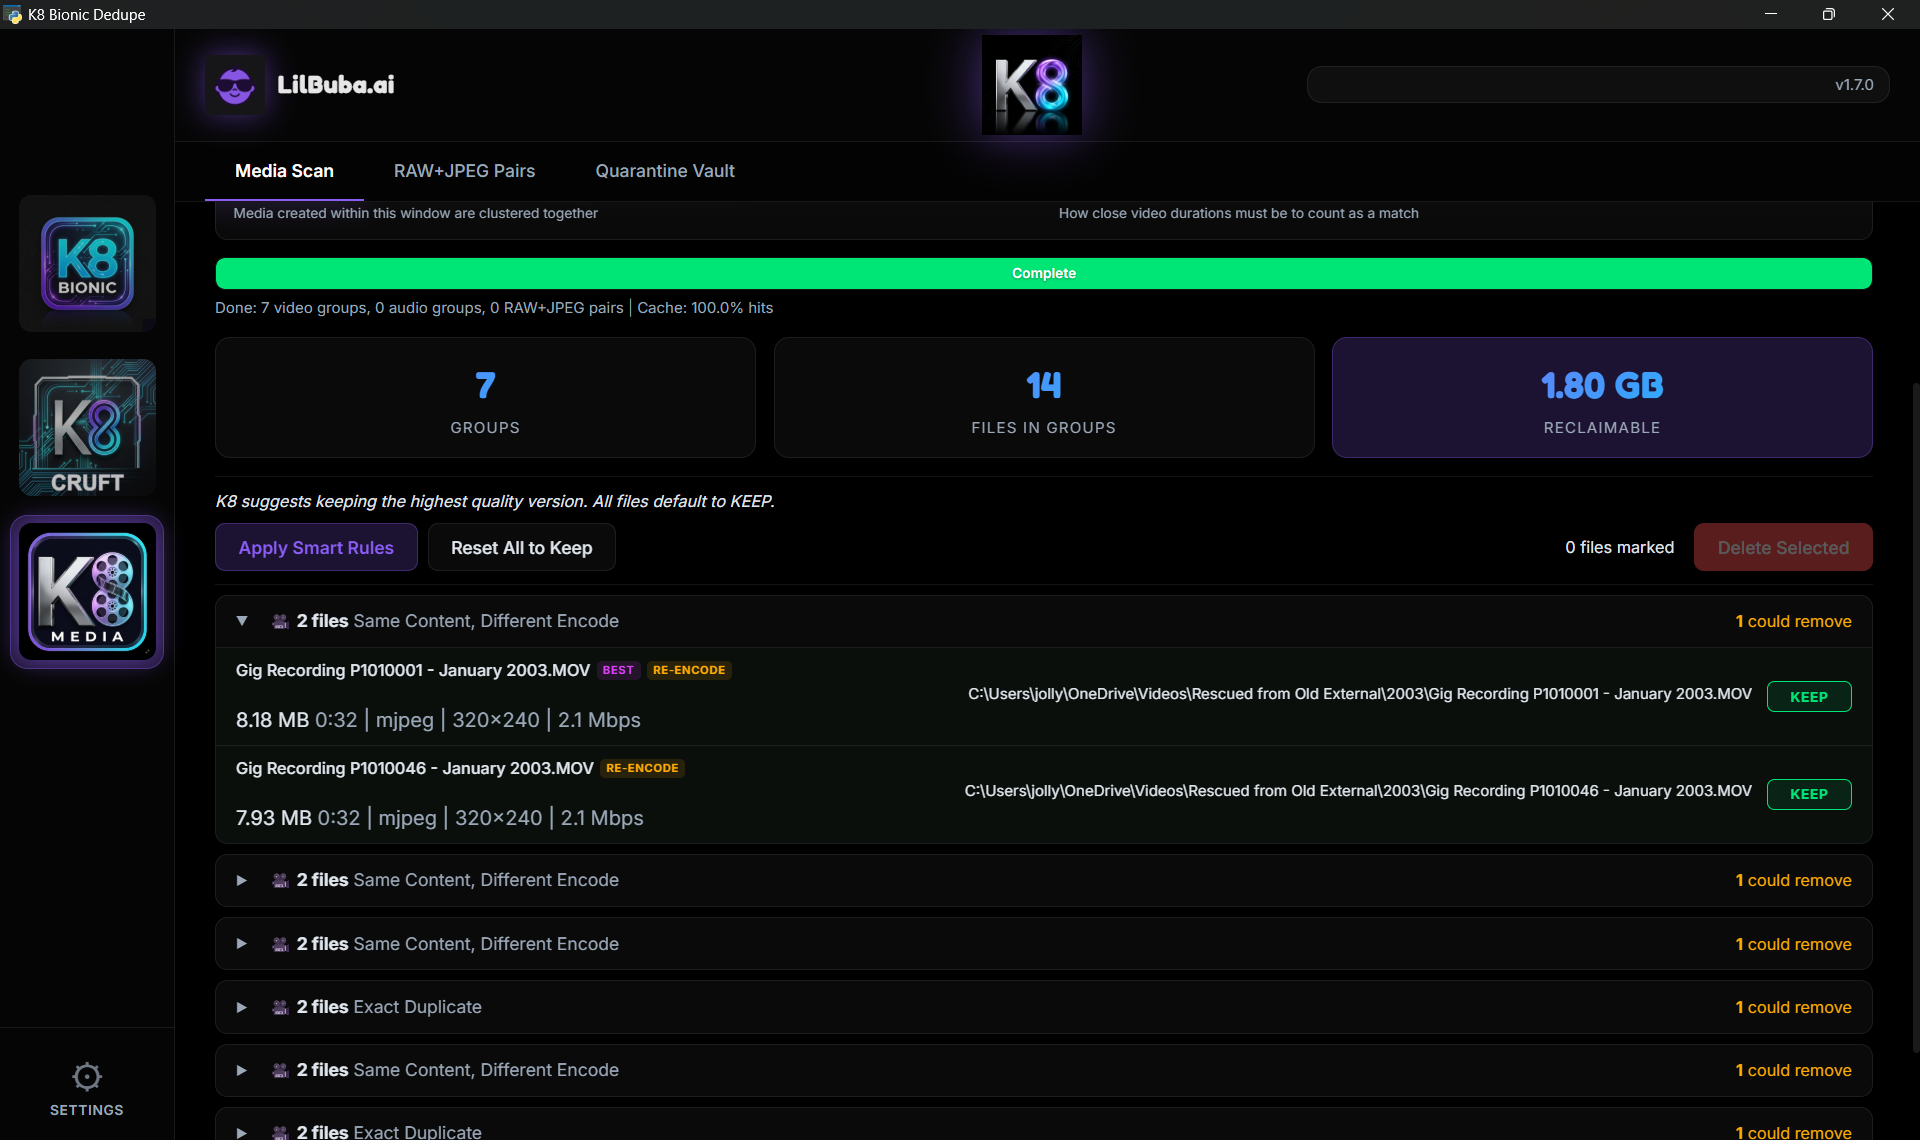Click Reset All to Keep

pos(521,547)
